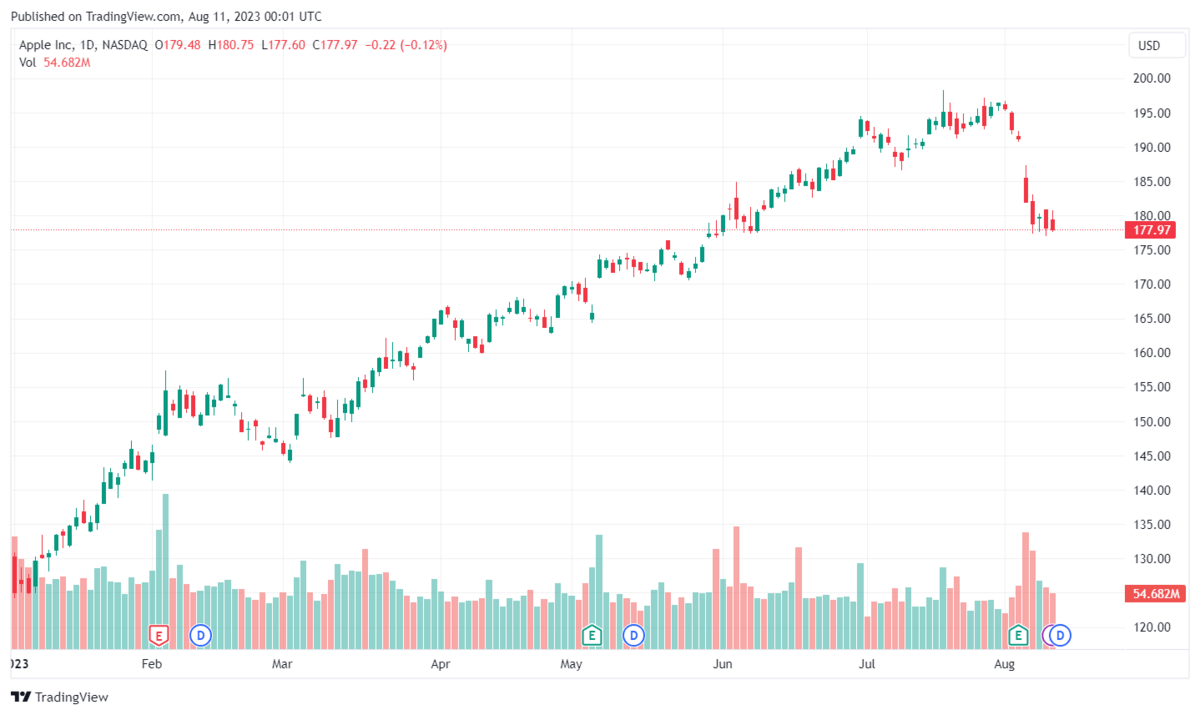Click the 200.00 price axis label
This screenshot has width=1200, height=715.
tap(1152, 79)
